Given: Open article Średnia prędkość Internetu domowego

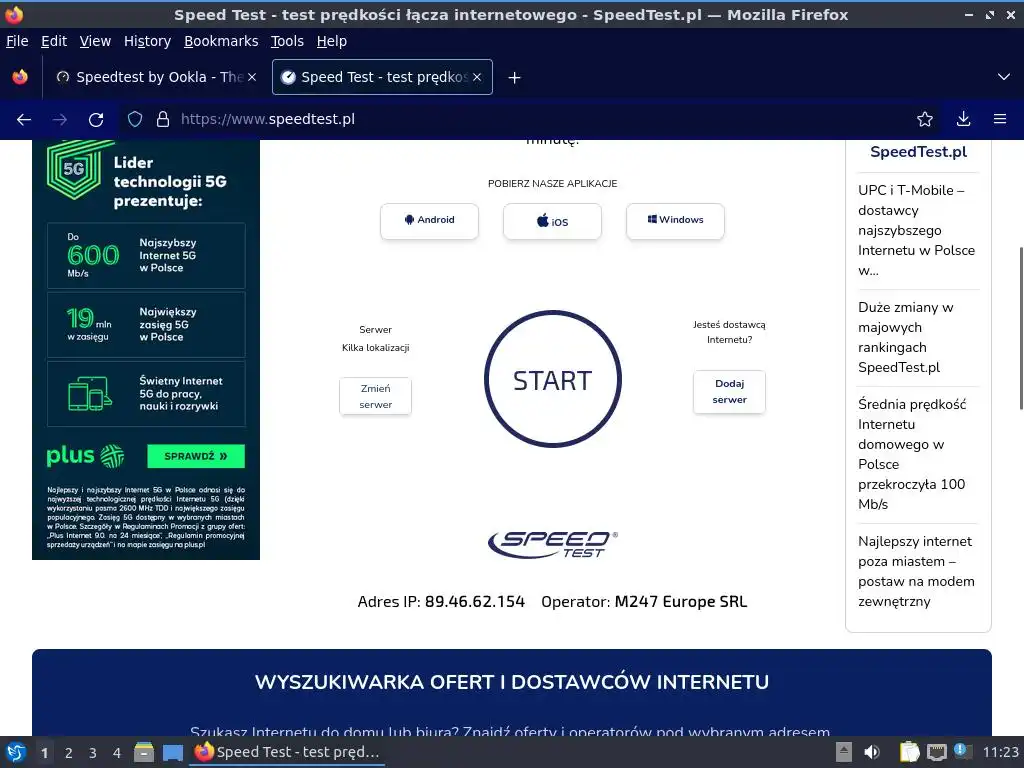Looking at the screenshot, I should point(912,454).
